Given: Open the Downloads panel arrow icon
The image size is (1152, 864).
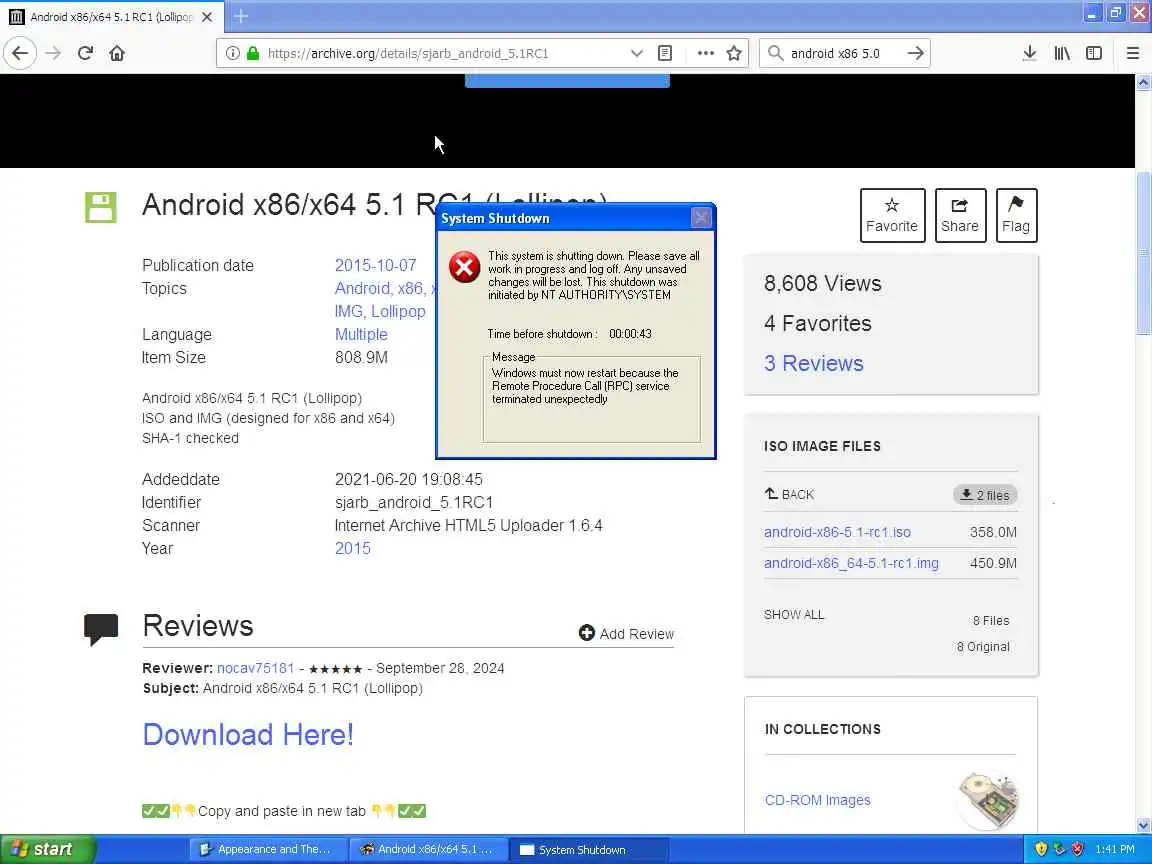Looking at the screenshot, I should click(1029, 53).
